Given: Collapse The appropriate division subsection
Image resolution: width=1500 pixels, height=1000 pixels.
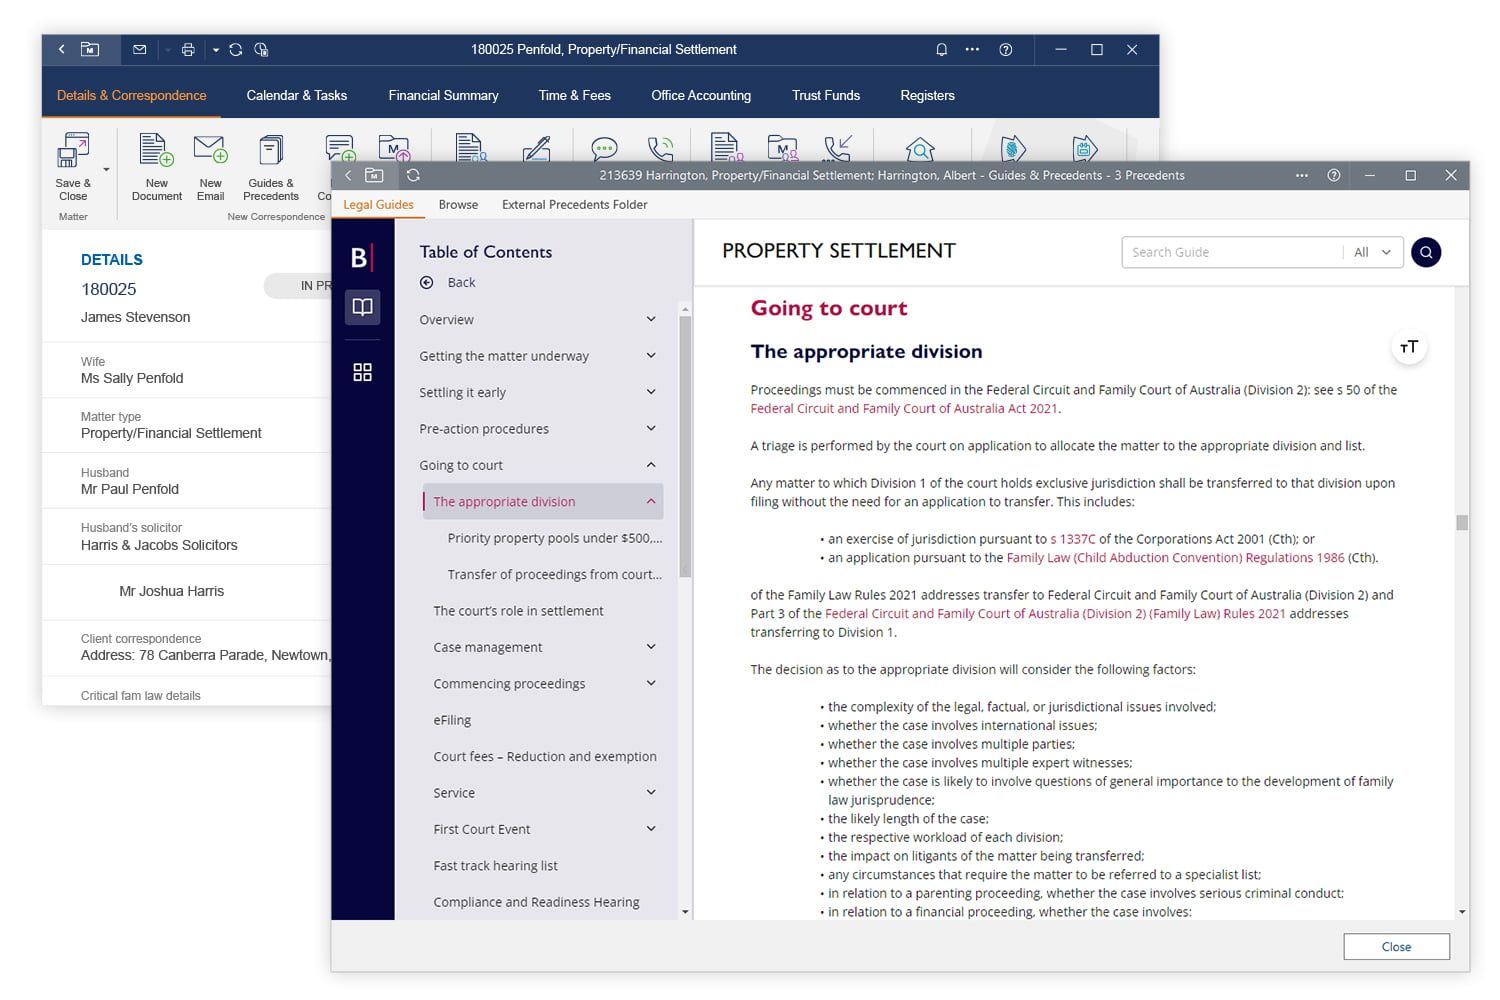Looking at the screenshot, I should tap(651, 501).
